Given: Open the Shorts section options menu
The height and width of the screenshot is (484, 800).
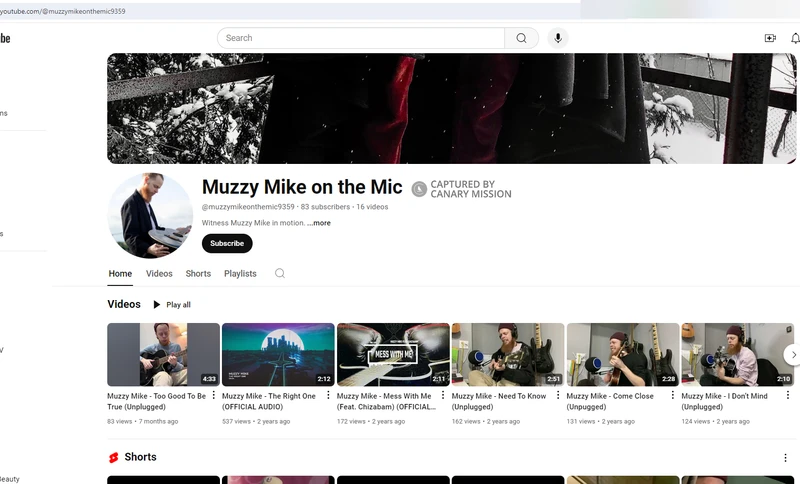Looking at the screenshot, I should (785, 457).
